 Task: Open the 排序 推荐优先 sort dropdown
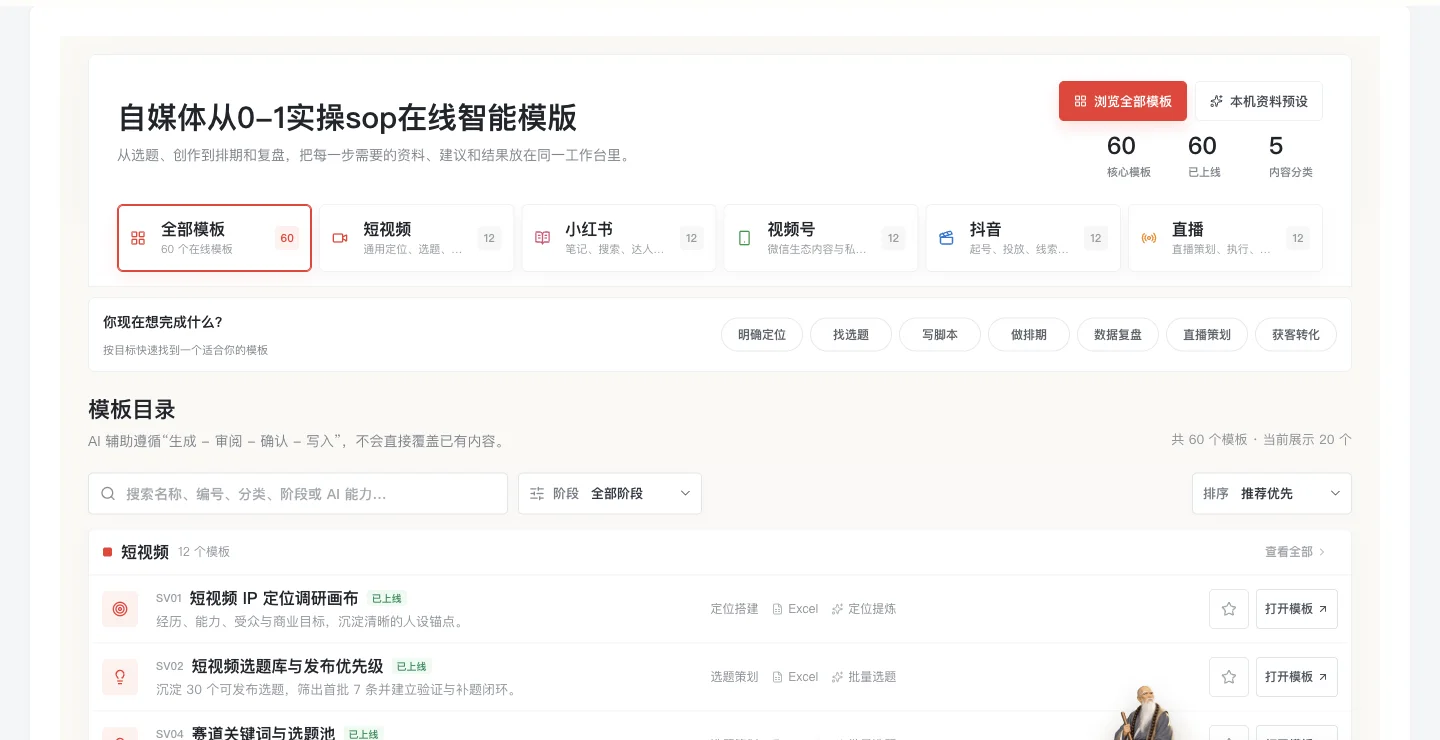pyautogui.click(x=1272, y=494)
